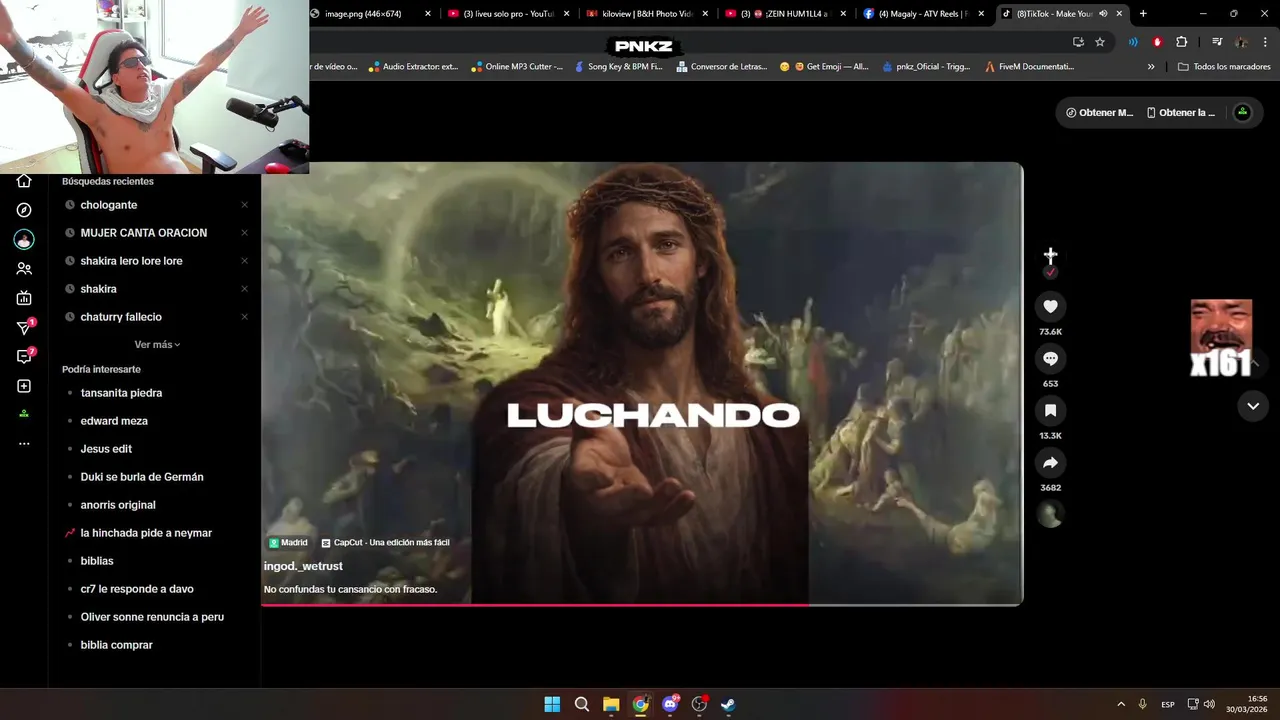Share the video using the arrow icon
Viewport: 1280px width, 720px height.
[1050, 463]
